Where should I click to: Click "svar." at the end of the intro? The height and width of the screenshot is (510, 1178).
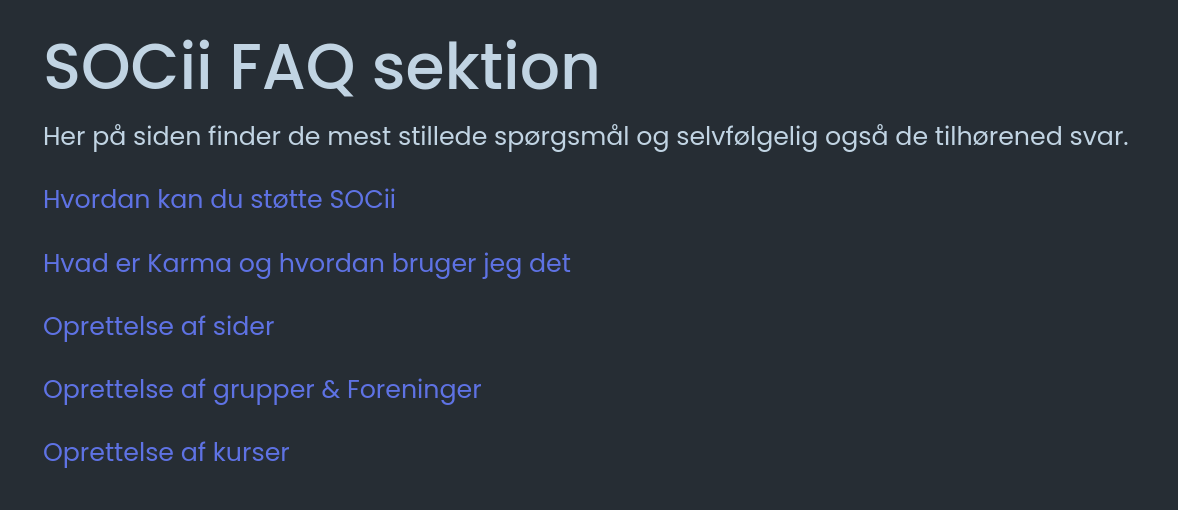(1102, 137)
